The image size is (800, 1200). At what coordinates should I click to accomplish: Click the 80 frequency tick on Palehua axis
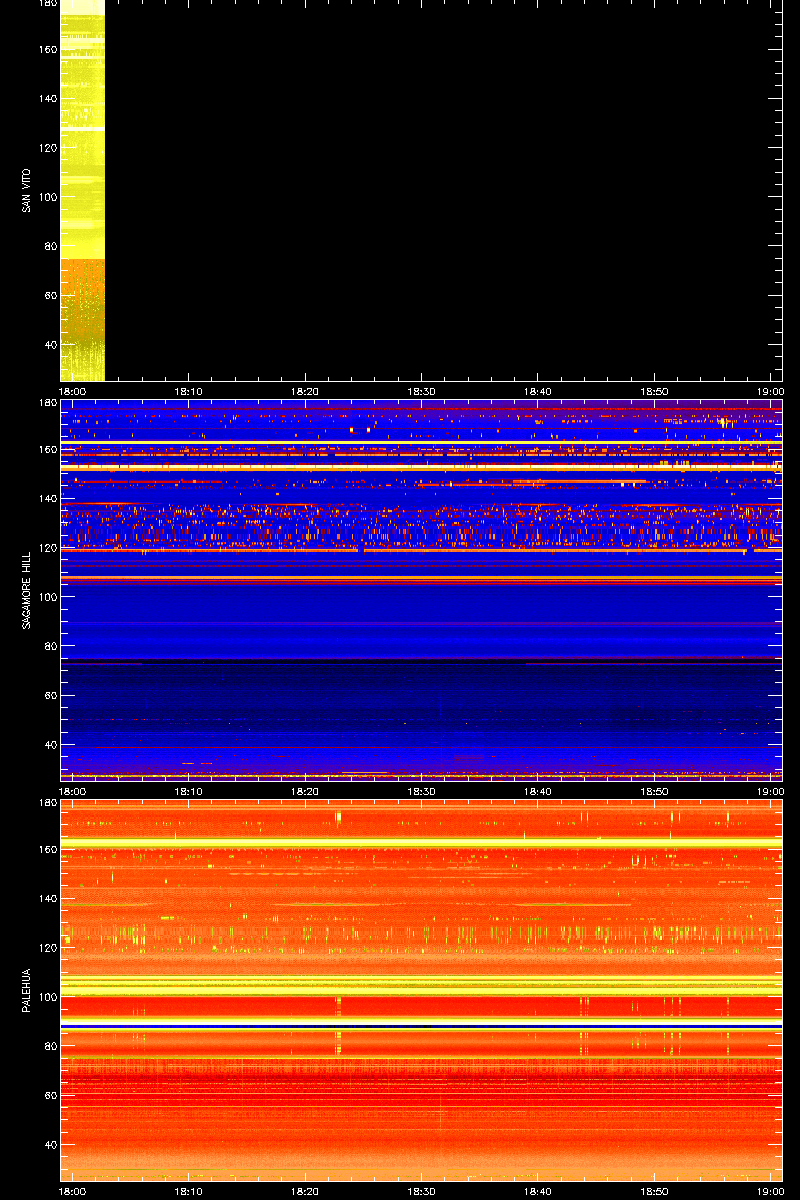(x=50, y=1046)
